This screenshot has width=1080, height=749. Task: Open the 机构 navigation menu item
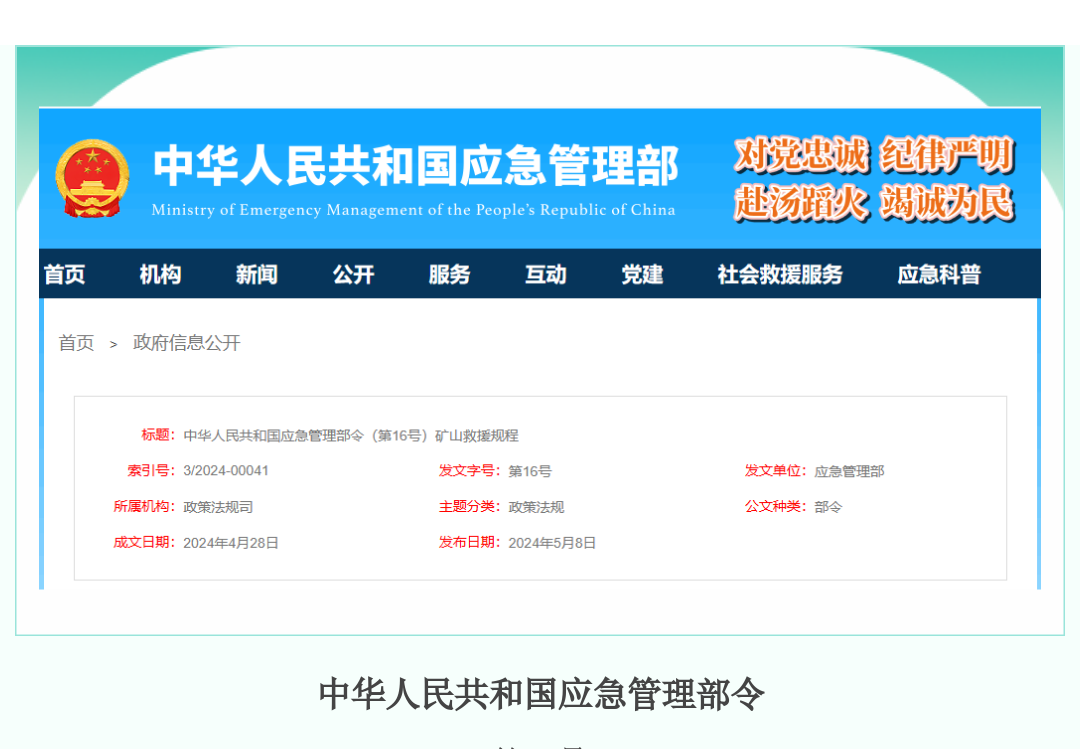click(160, 274)
